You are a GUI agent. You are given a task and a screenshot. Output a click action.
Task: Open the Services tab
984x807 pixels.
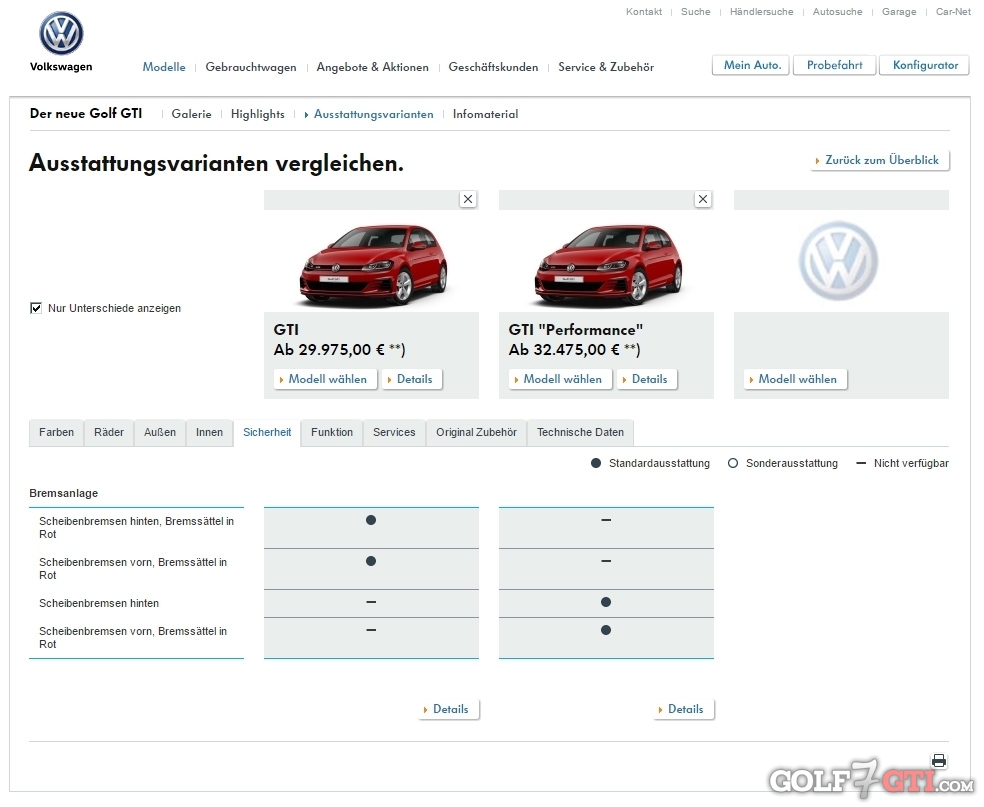(x=394, y=432)
